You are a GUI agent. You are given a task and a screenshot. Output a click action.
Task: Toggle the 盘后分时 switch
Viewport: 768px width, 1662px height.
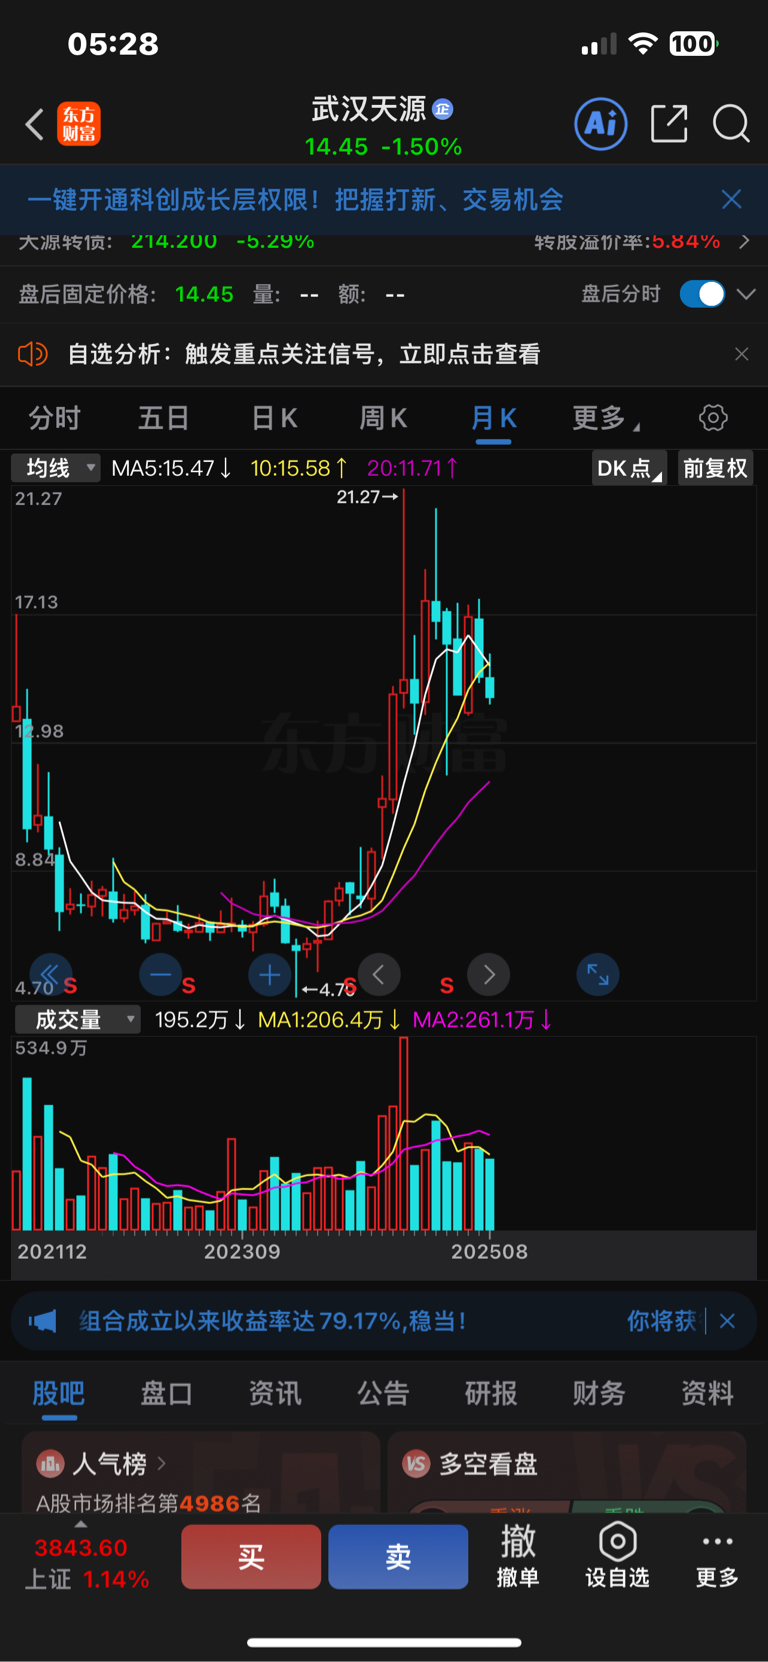[x=702, y=294]
